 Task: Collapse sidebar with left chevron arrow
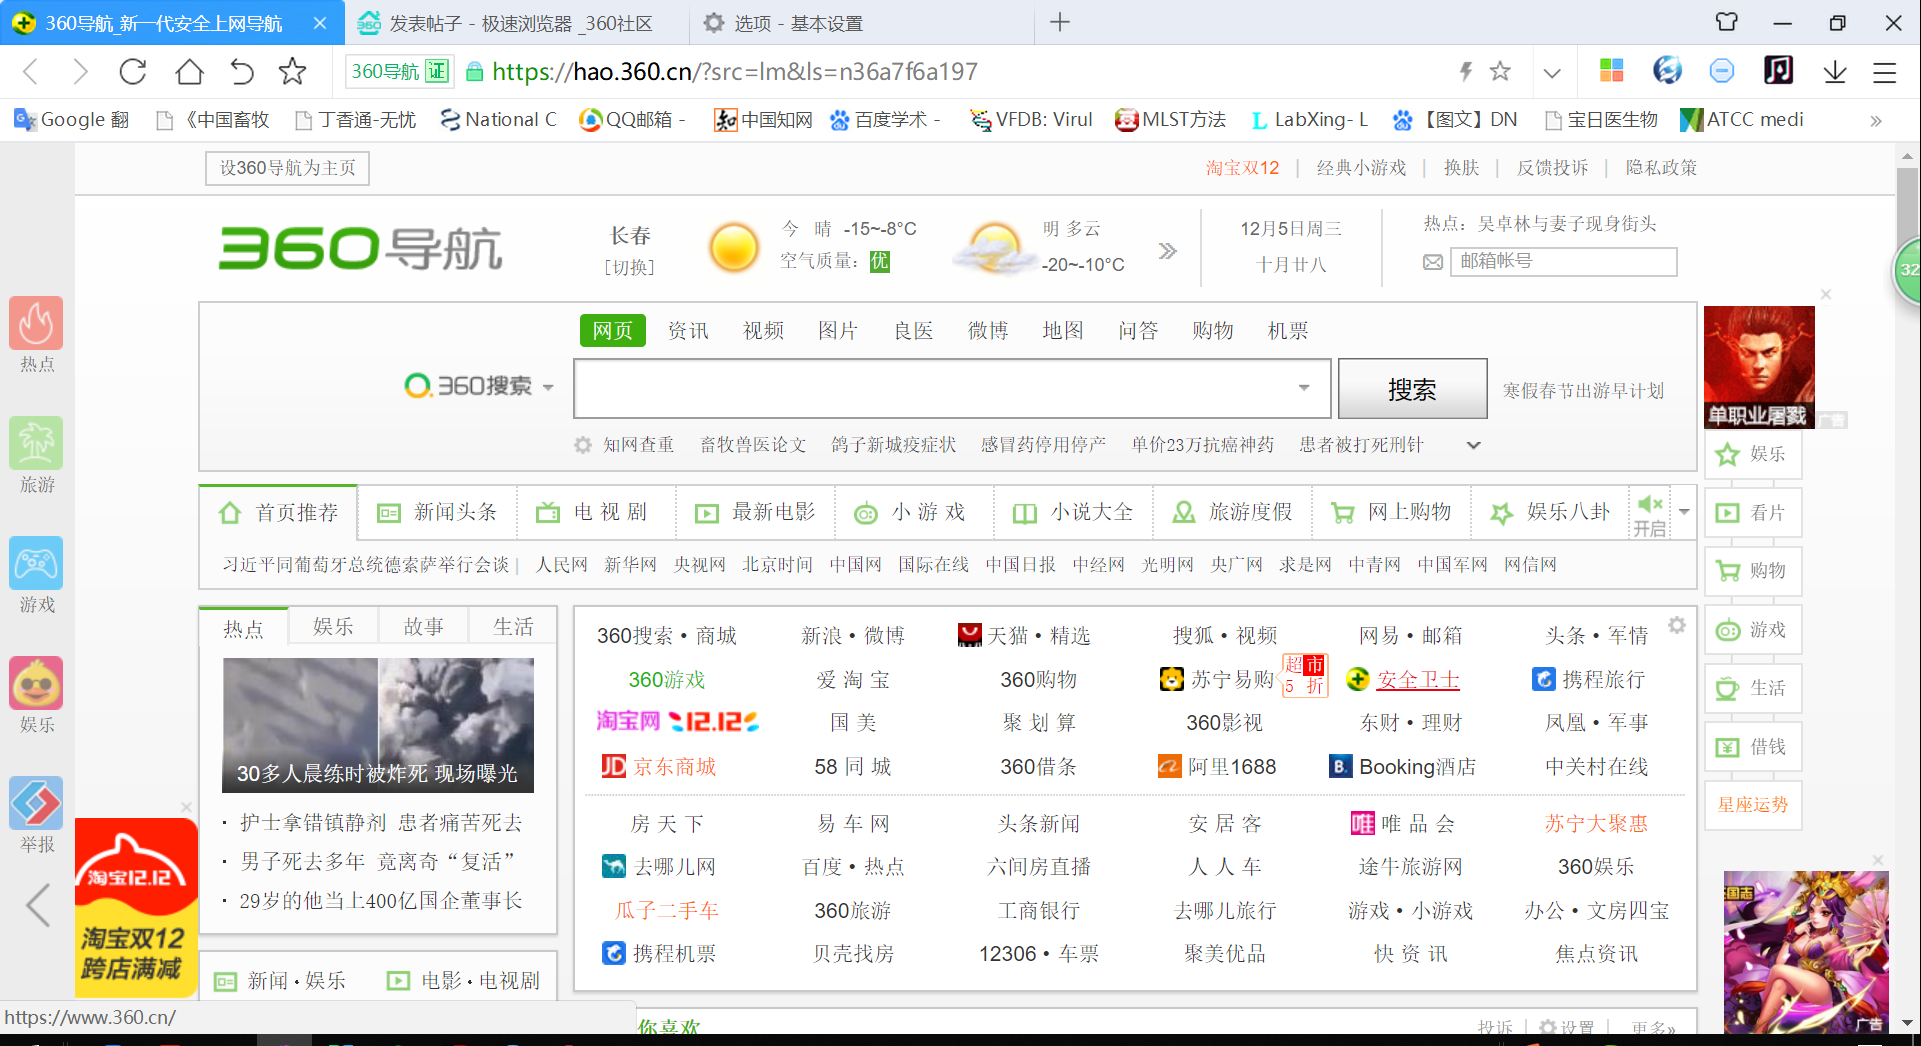pyautogui.click(x=38, y=906)
